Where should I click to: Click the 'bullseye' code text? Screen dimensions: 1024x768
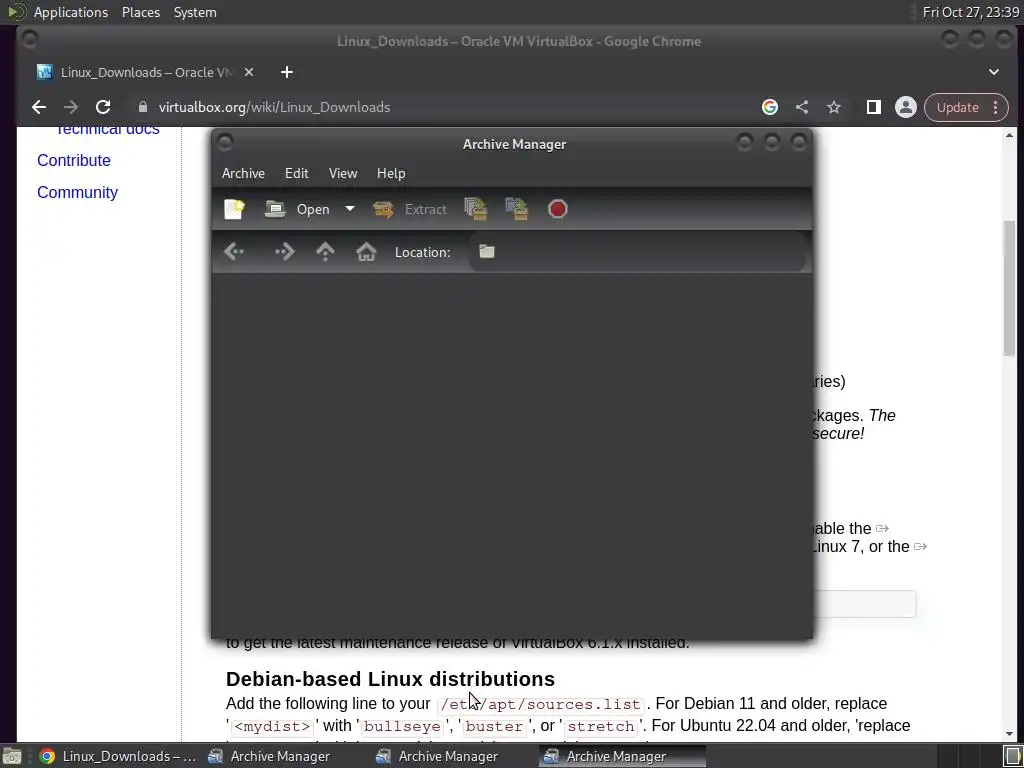pyautogui.click(x=402, y=727)
